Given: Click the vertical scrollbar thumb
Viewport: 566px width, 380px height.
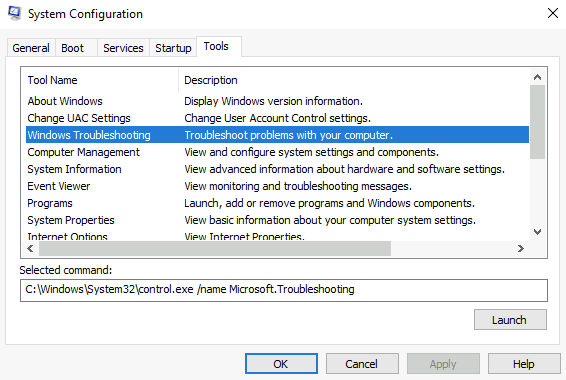Looking at the screenshot, I should (537, 122).
